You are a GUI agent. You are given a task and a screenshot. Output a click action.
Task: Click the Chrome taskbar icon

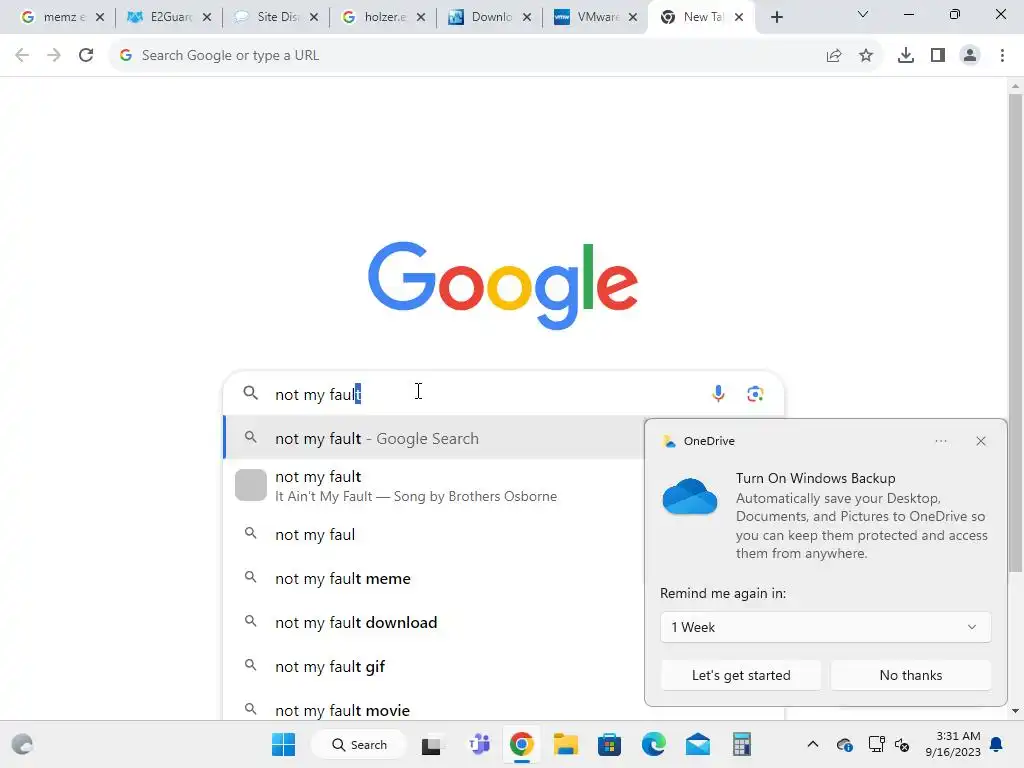[x=521, y=744]
